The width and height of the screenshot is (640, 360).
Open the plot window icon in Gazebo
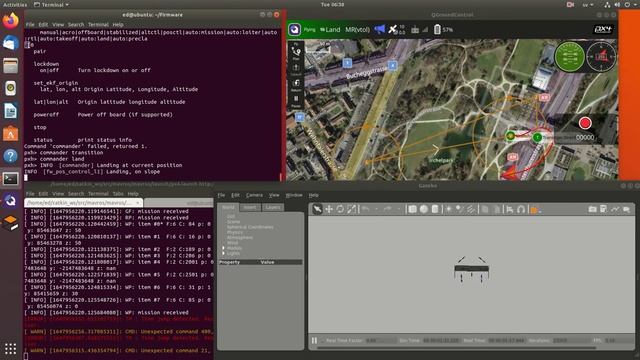coord(615,209)
